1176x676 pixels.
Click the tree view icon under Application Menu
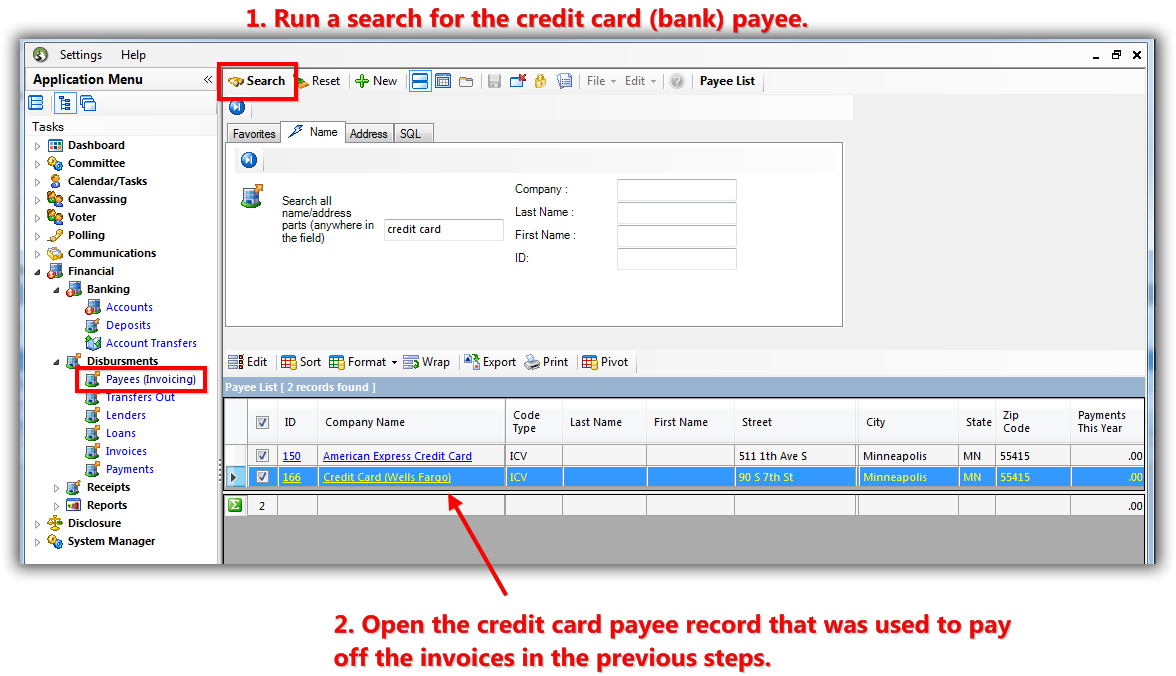pyautogui.click(x=64, y=103)
